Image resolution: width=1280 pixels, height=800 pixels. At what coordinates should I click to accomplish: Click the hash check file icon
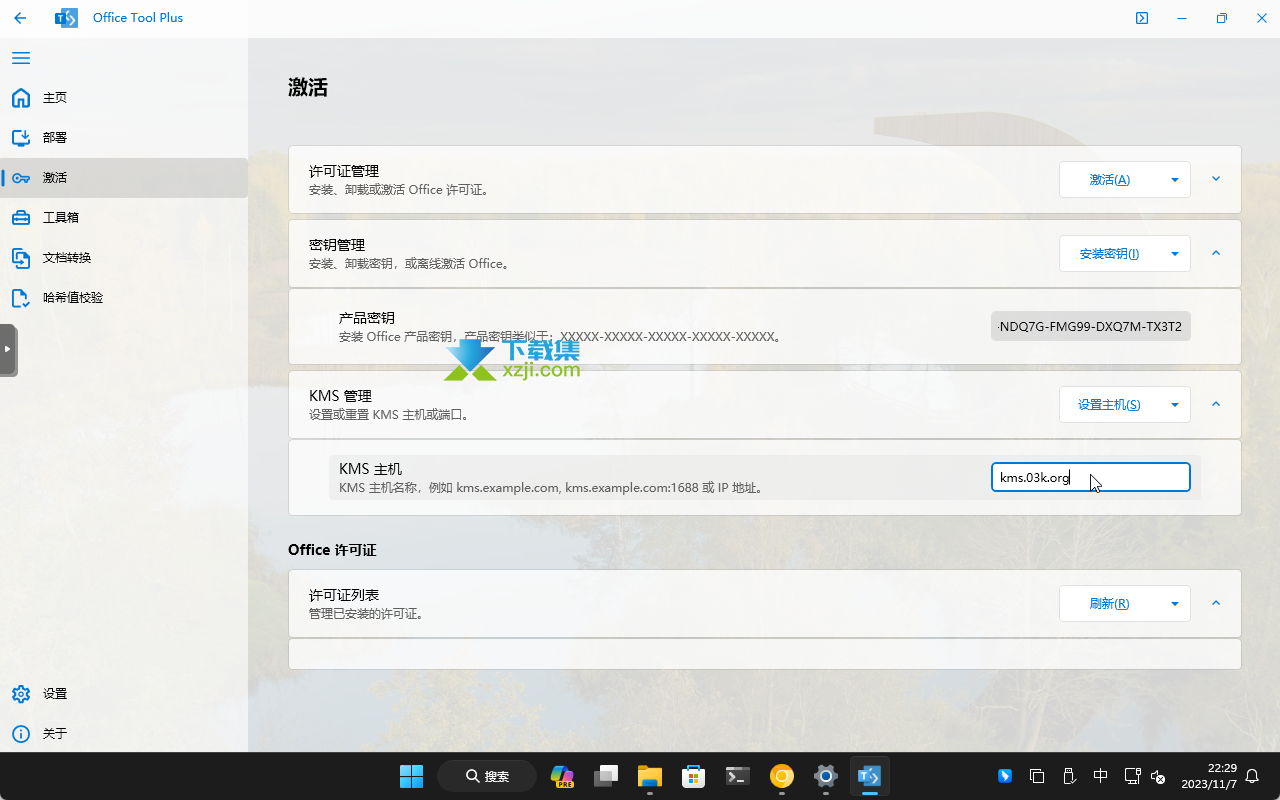21,298
